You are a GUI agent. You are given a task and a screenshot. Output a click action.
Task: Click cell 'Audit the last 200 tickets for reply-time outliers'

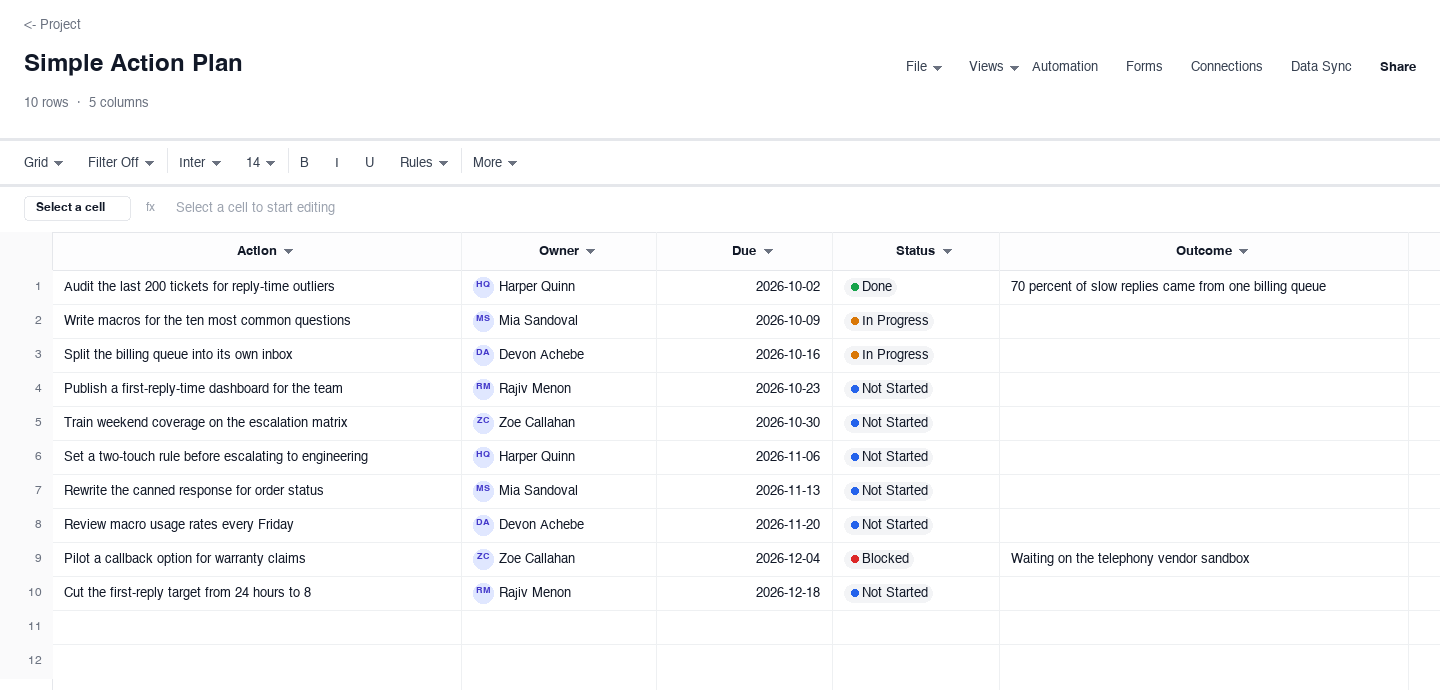point(257,287)
